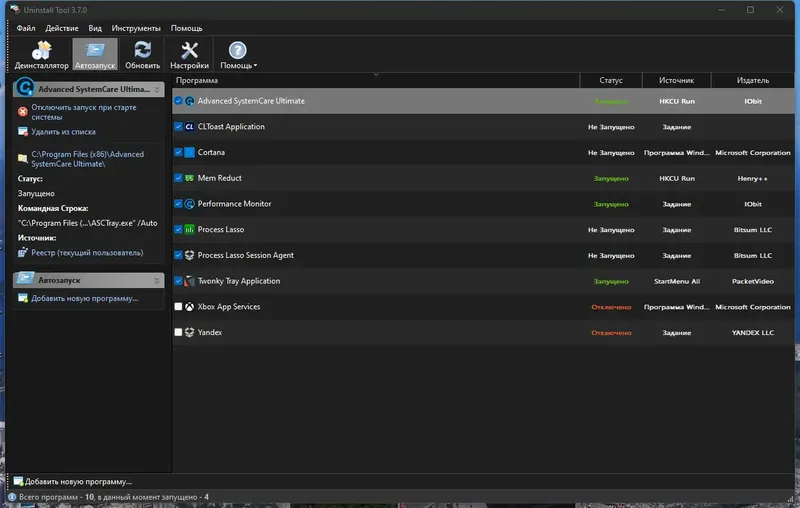Click the Удалить из списка icon
Viewport: 800px width, 508px height.
(x=22, y=132)
